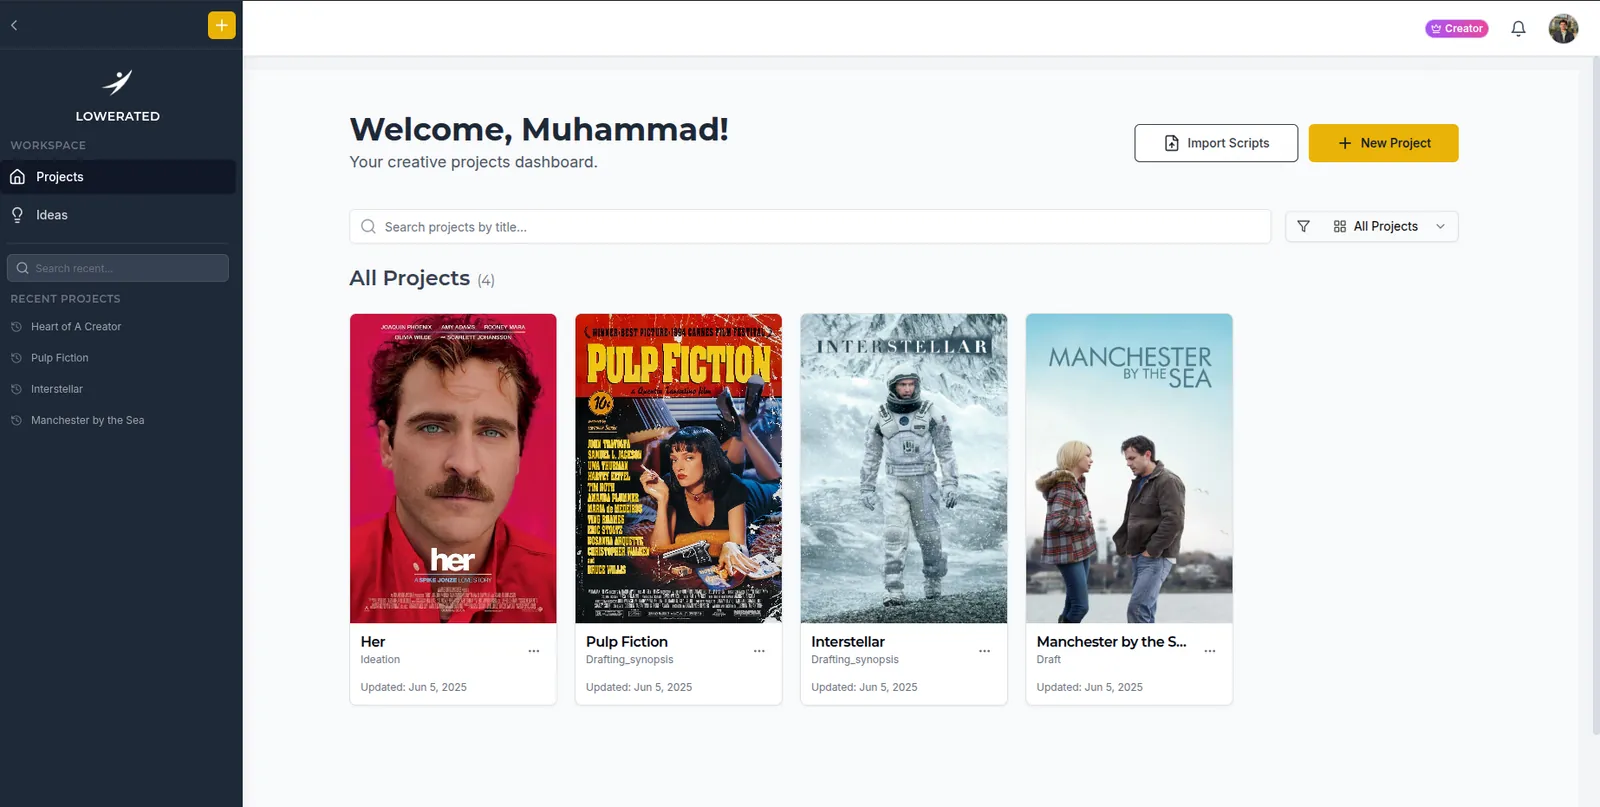Click the All Projects heading

tap(410, 278)
